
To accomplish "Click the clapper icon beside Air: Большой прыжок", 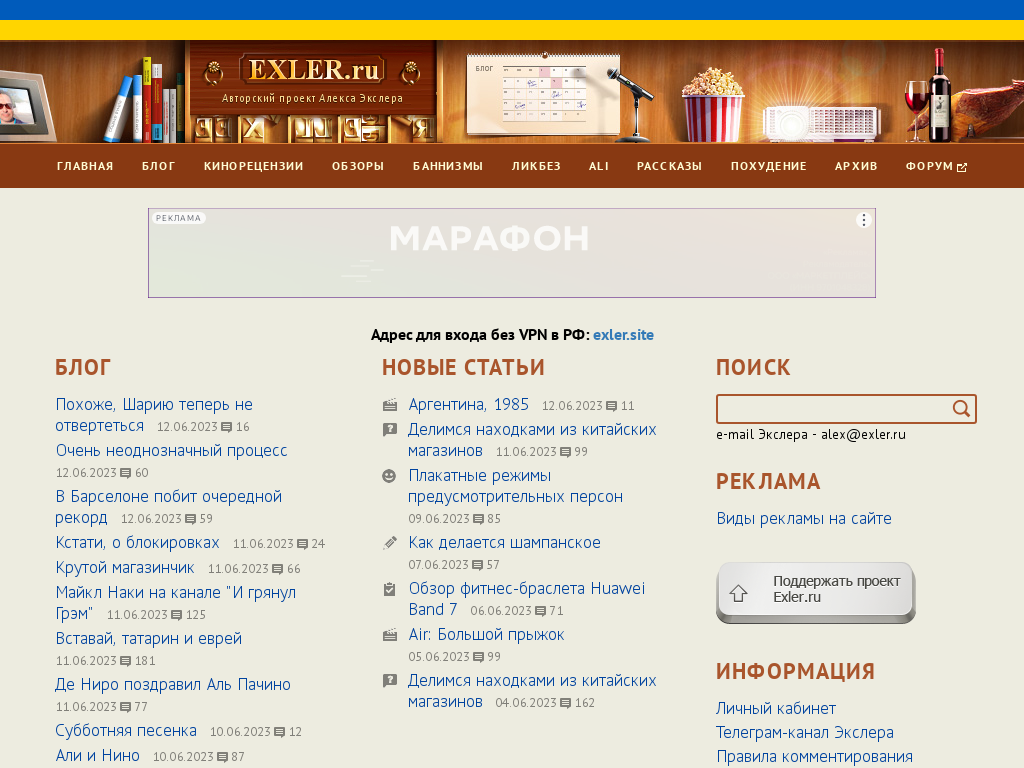I will pos(390,635).
